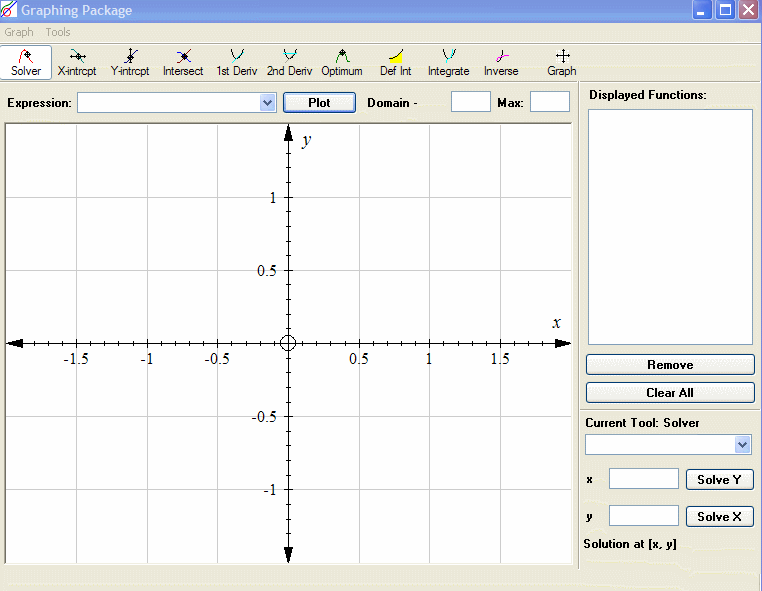The width and height of the screenshot is (762, 591).
Task: Select the 2nd Deriv tool
Action: point(290,63)
